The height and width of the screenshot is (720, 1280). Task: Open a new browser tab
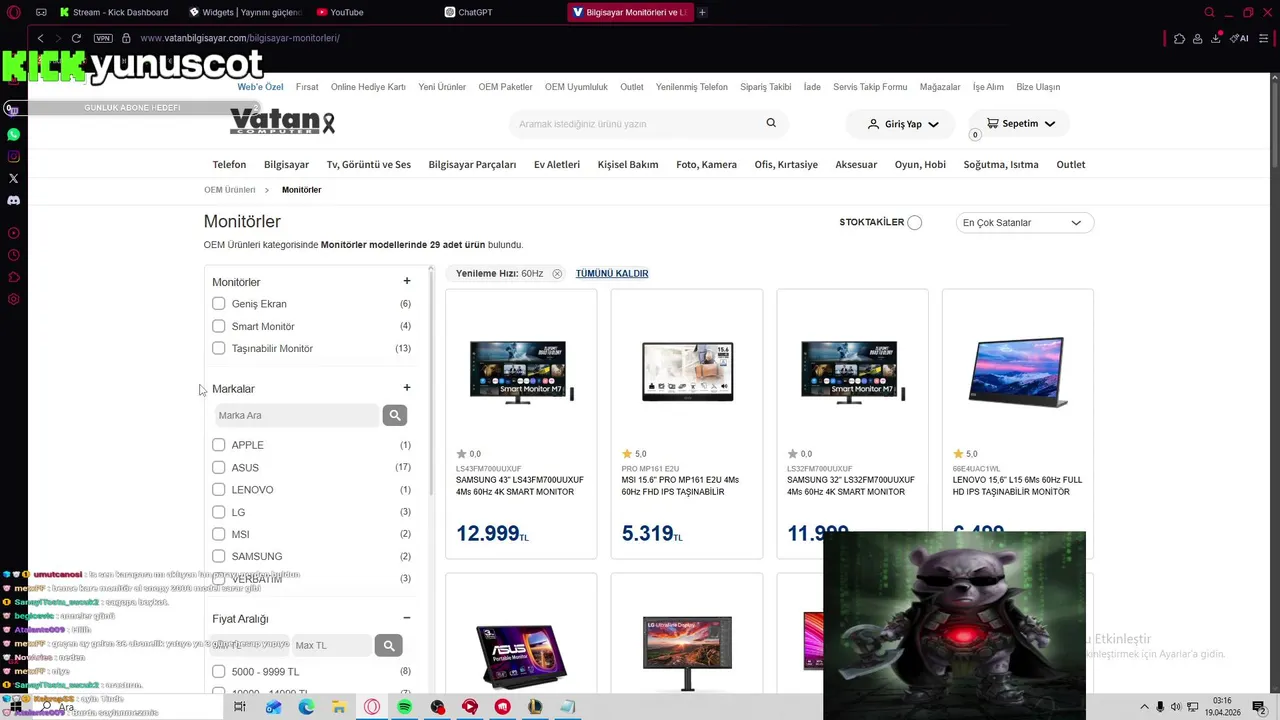(x=702, y=13)
